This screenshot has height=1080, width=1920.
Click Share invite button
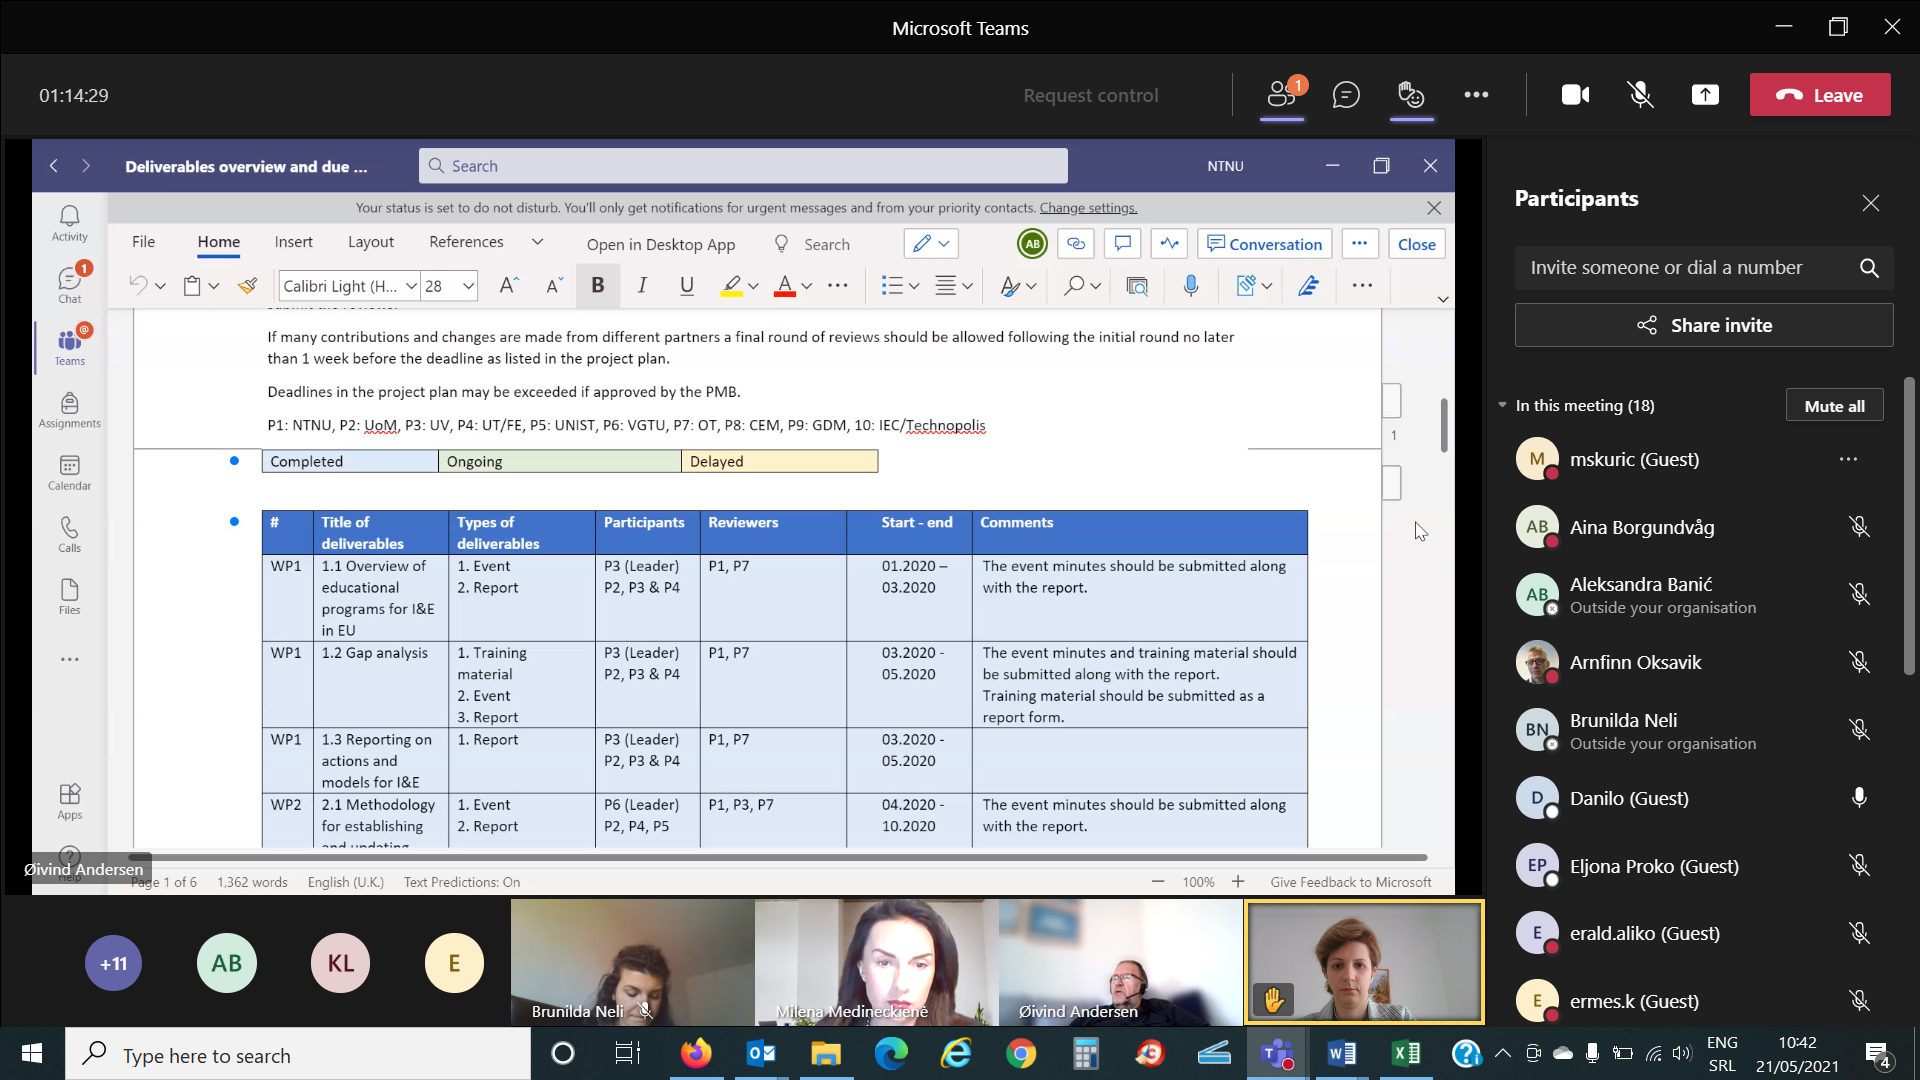(1704, 325)
